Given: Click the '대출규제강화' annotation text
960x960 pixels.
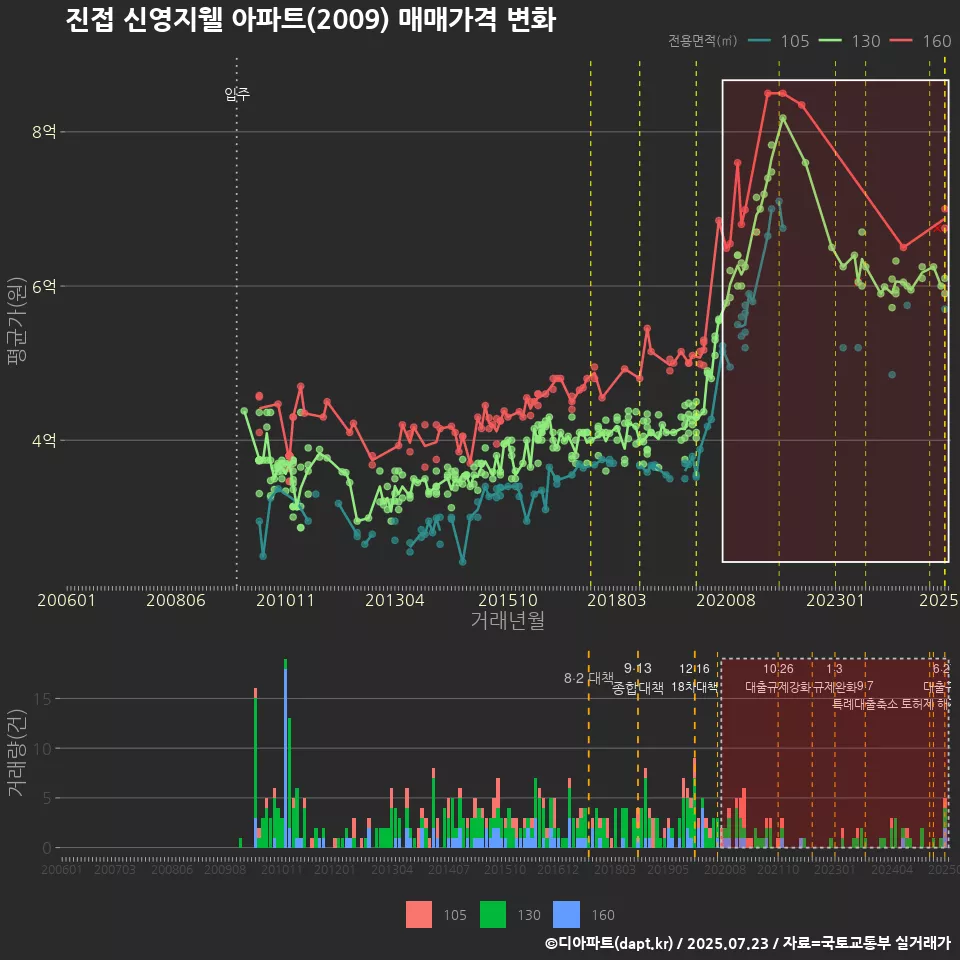Looking at the screenshot, I should 778,687.
